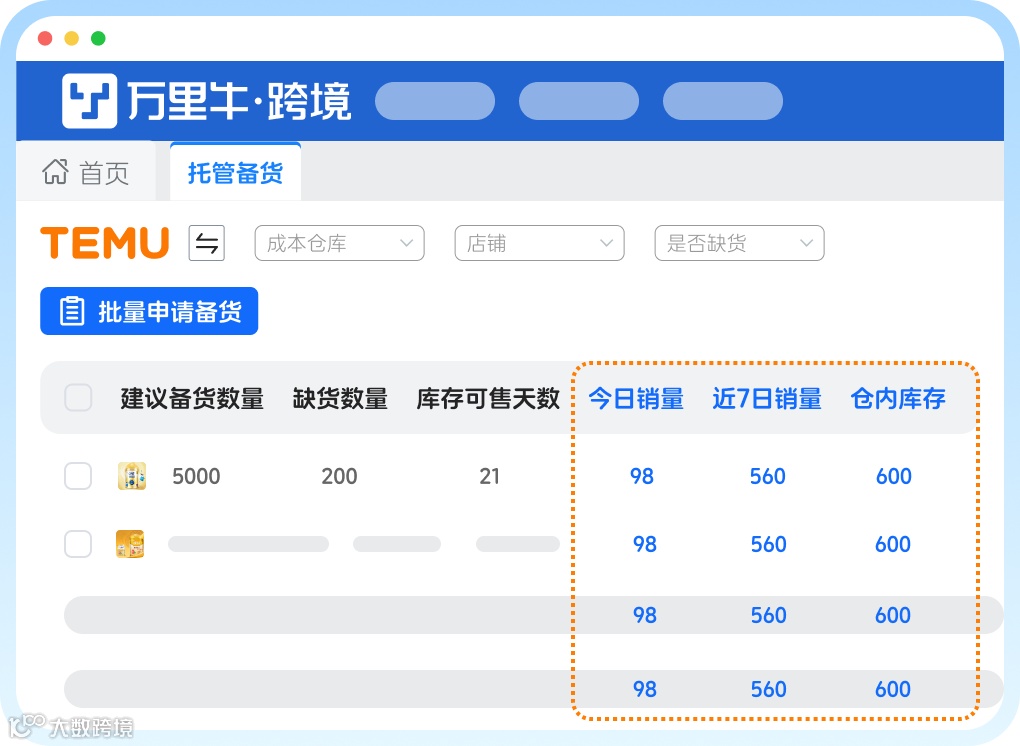Expand the 成本仓库 dropdown

point(340,243)
